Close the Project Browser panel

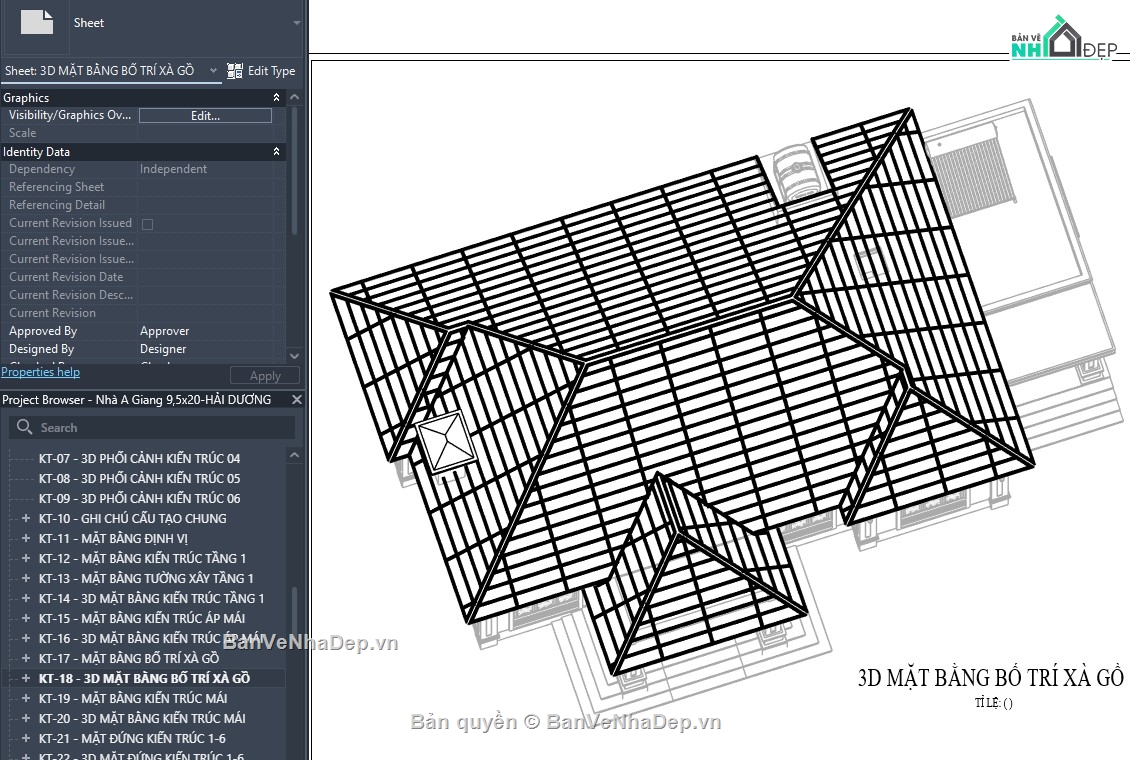pos(296,399)
